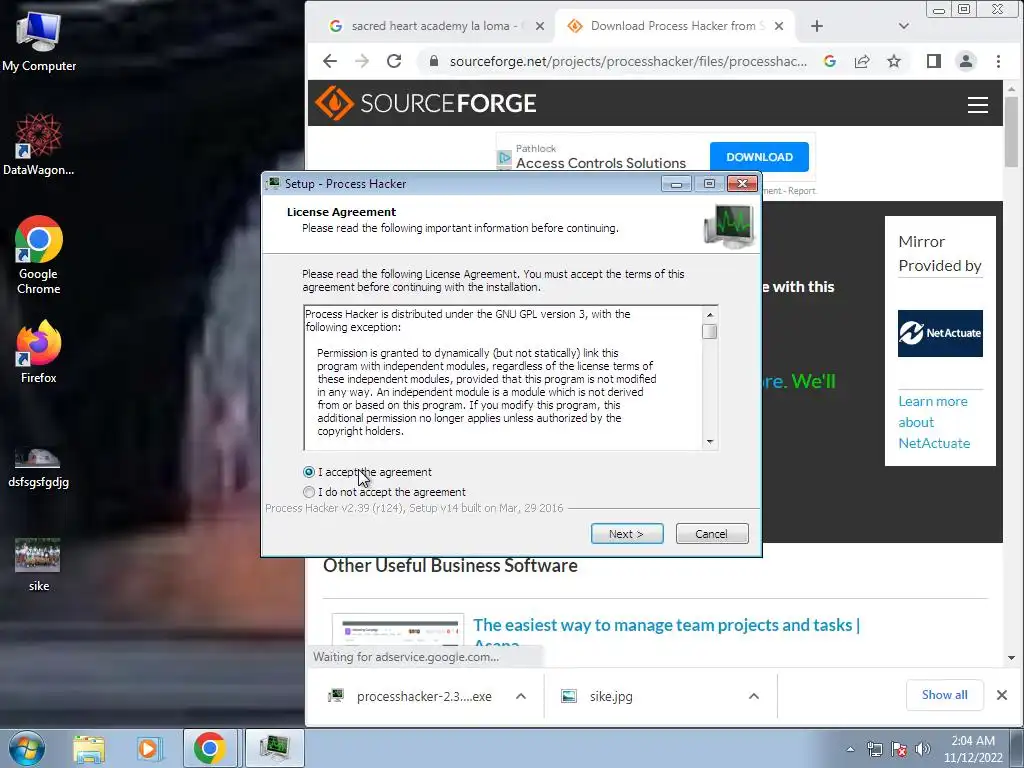
Task: Click Access Controls Solutions ad text
Action: 601,163
